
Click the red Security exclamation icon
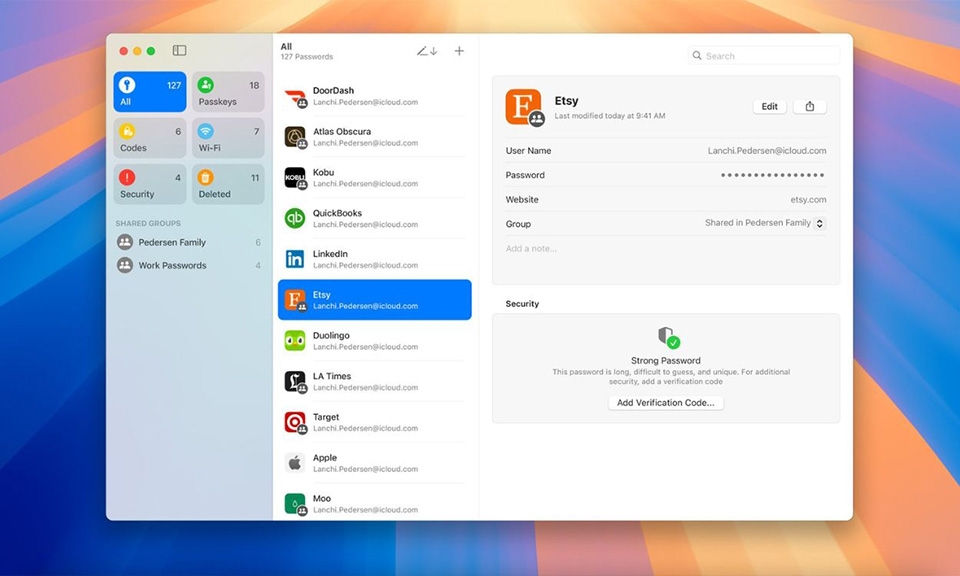point(127,178)
